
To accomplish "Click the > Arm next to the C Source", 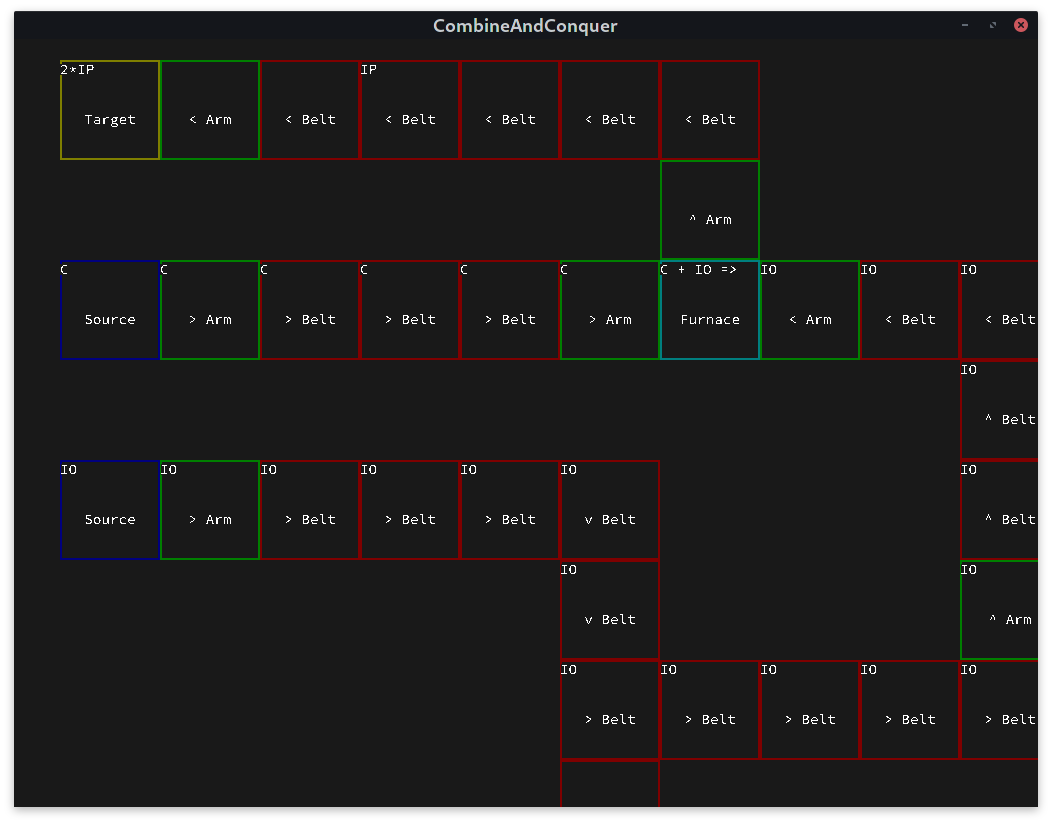I will pos(210,310).
